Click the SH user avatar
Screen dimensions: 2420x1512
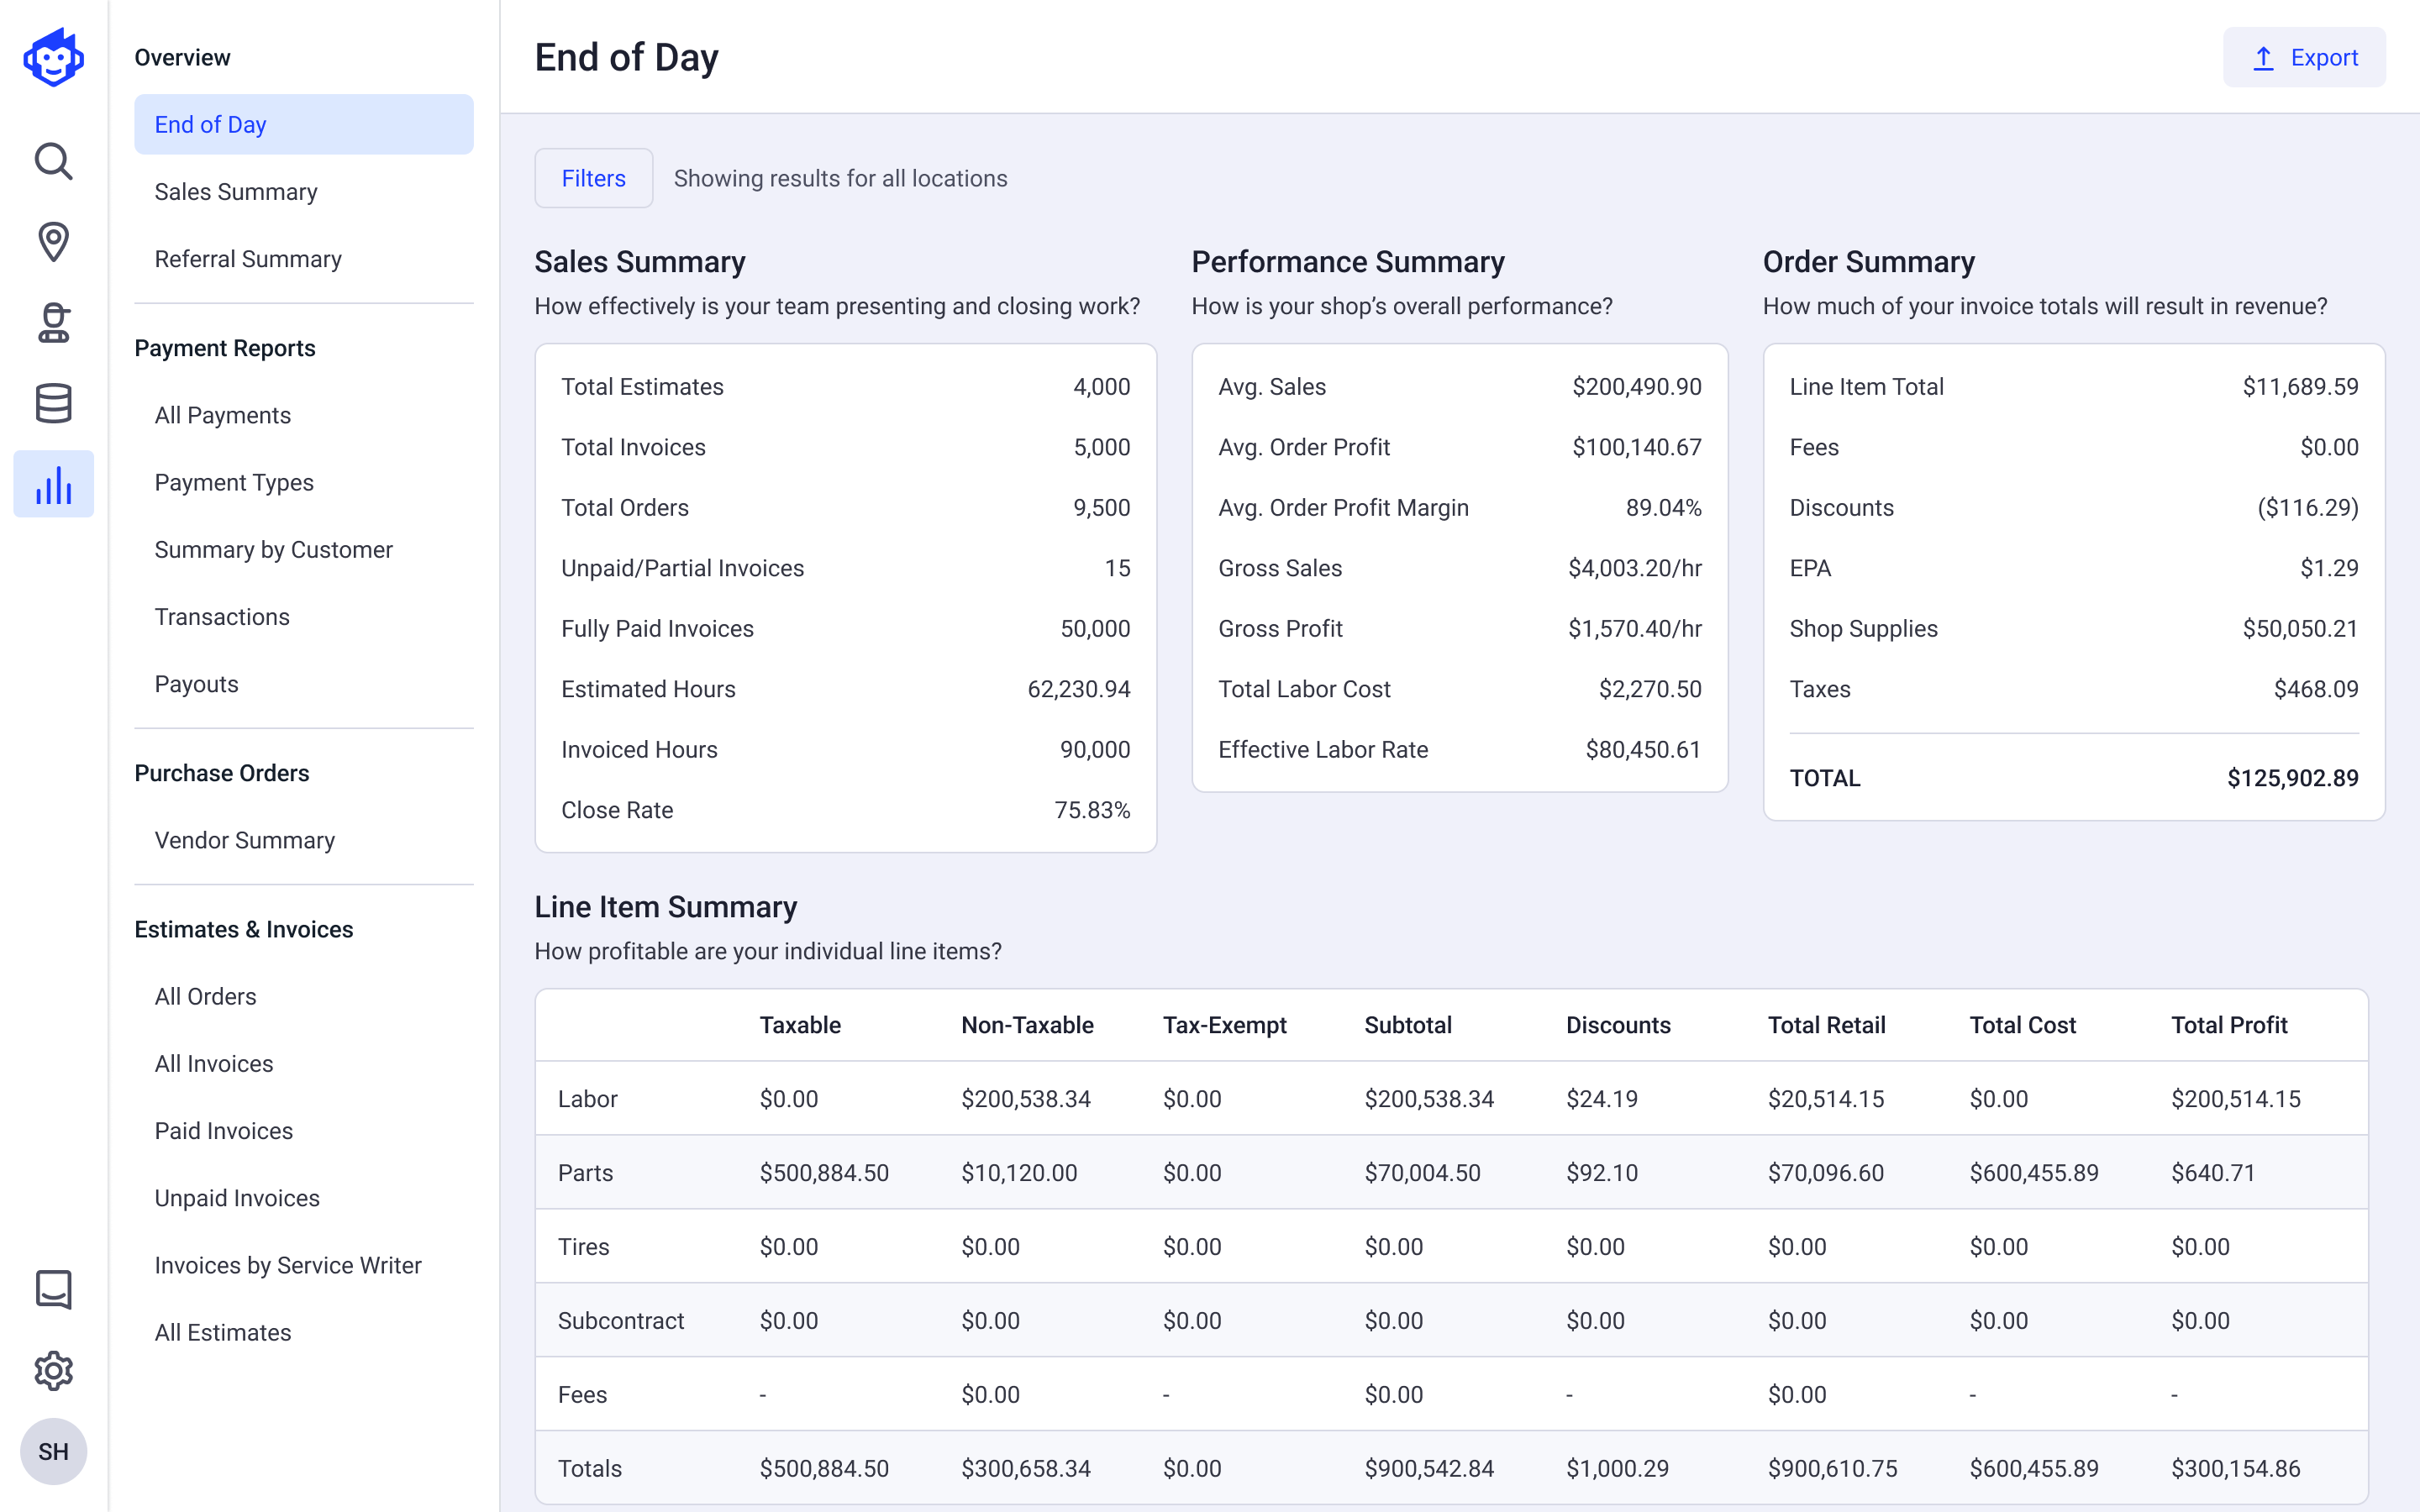pos(53,1451)
